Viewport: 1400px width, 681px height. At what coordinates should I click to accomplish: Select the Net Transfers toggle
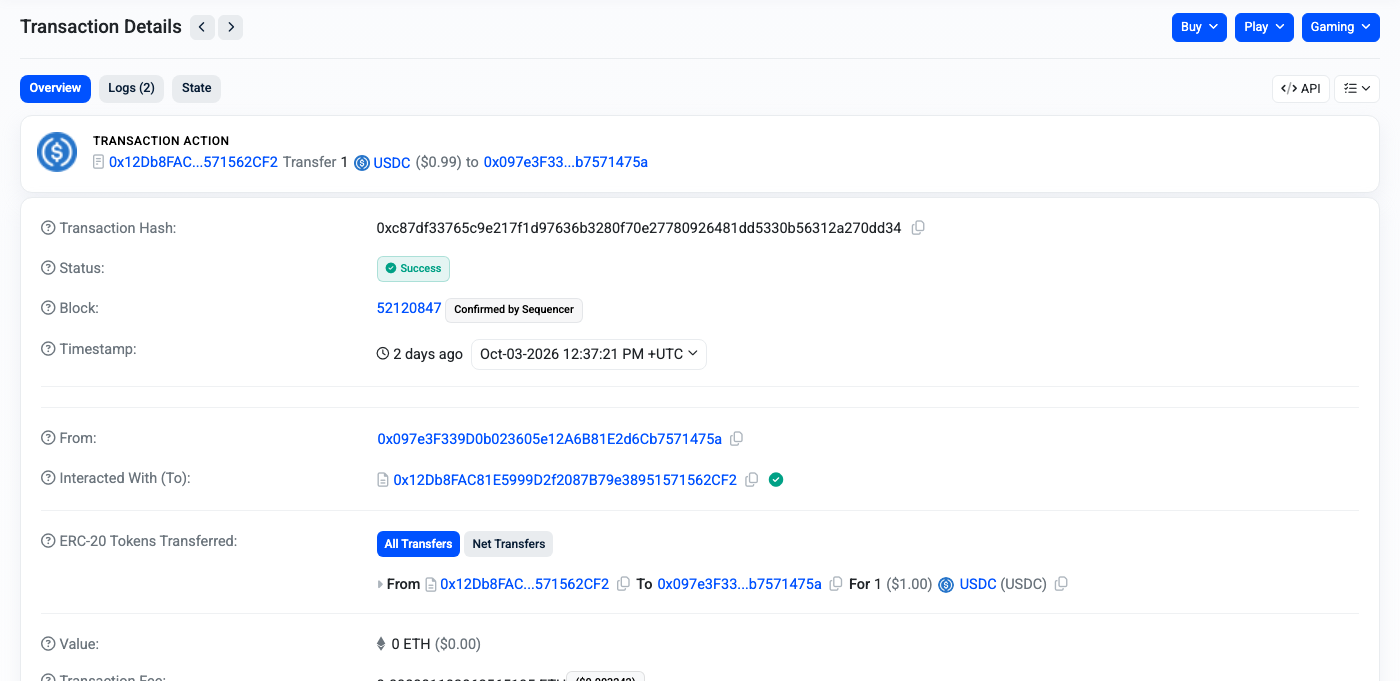coord(508,544)
